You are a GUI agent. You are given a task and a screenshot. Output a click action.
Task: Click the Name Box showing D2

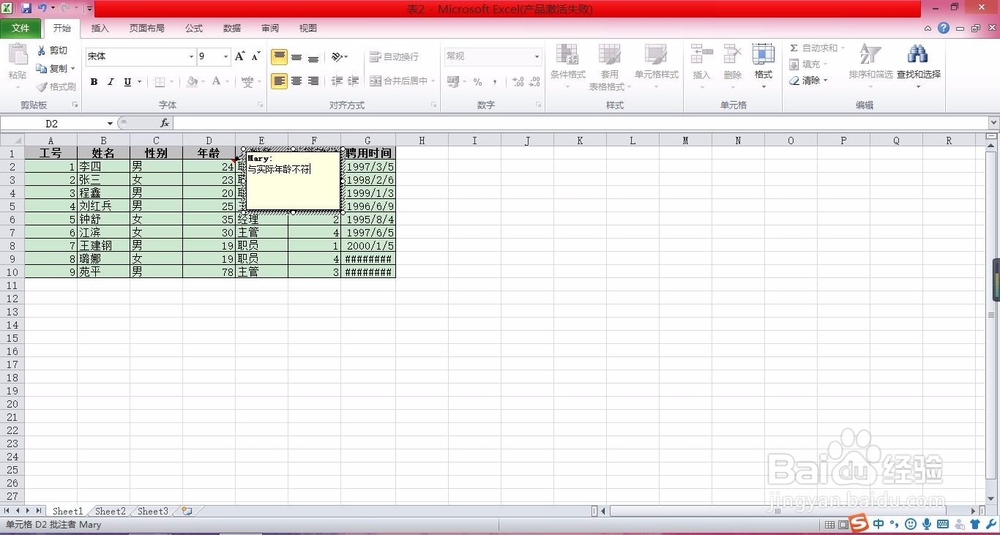pos(52,124)
